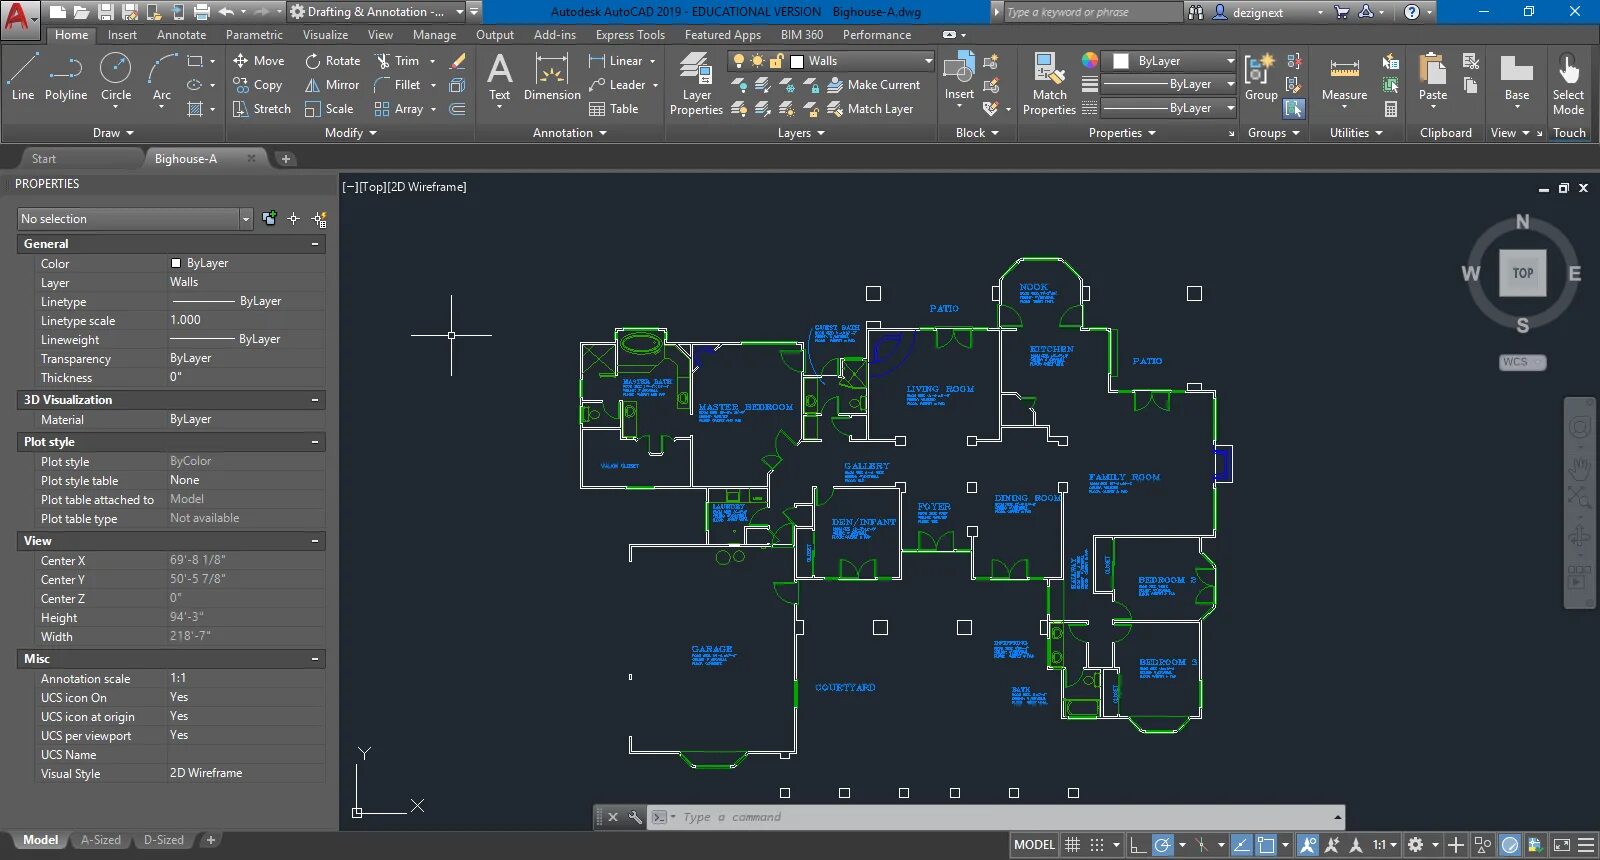Screen dimensions: 1600x860
Task: Click the Move tool in Modify panel
Action: click(x=259, y=61)
